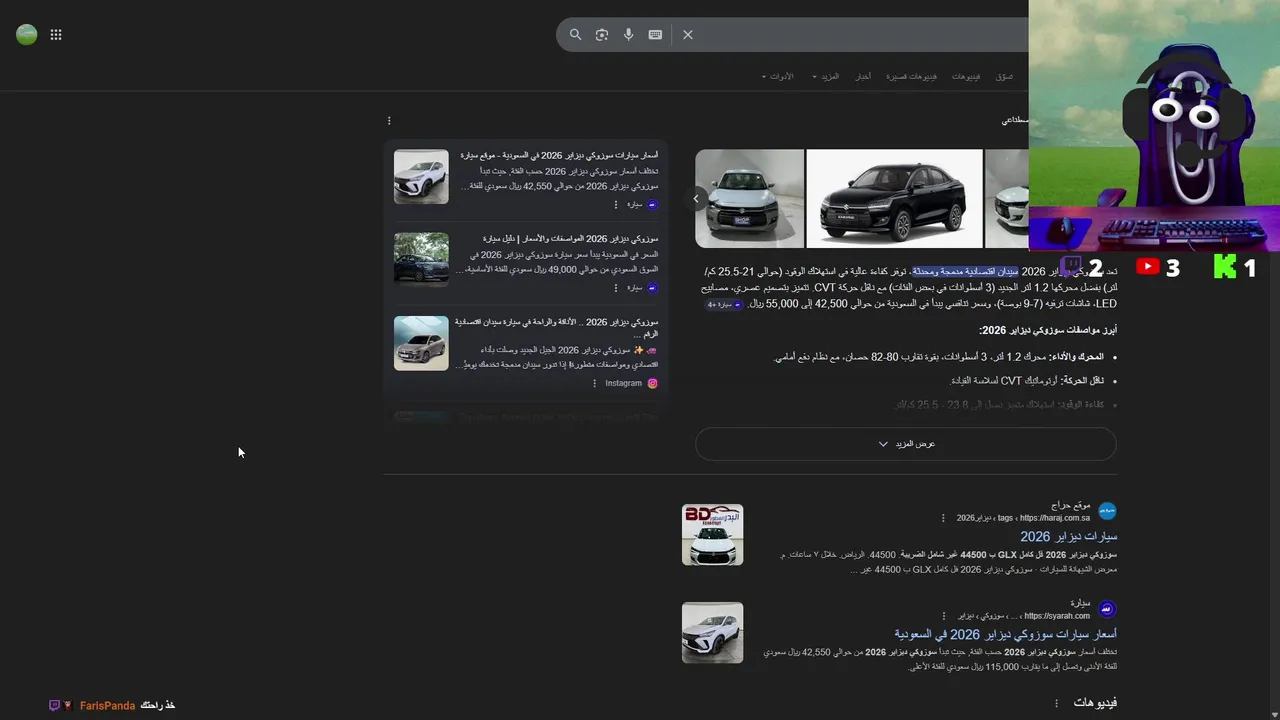Open Google Lens image search icon
The image size is (1280, 720).
[x=602, y=34]
